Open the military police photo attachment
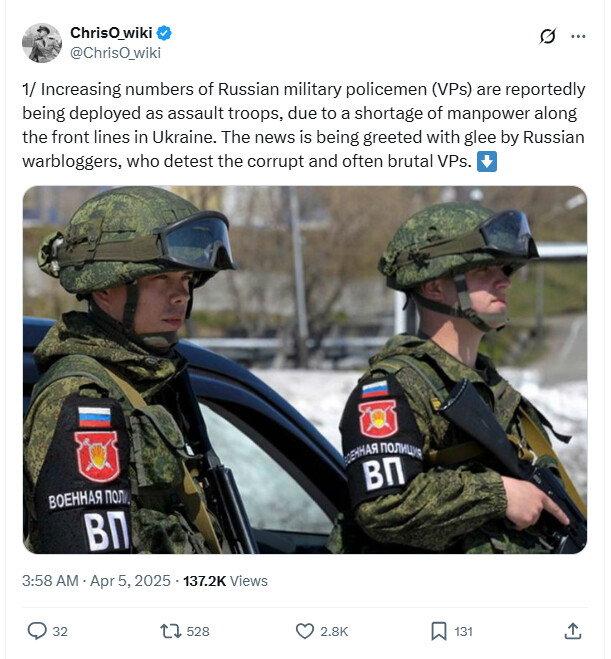611x659 pixels. 305,369
